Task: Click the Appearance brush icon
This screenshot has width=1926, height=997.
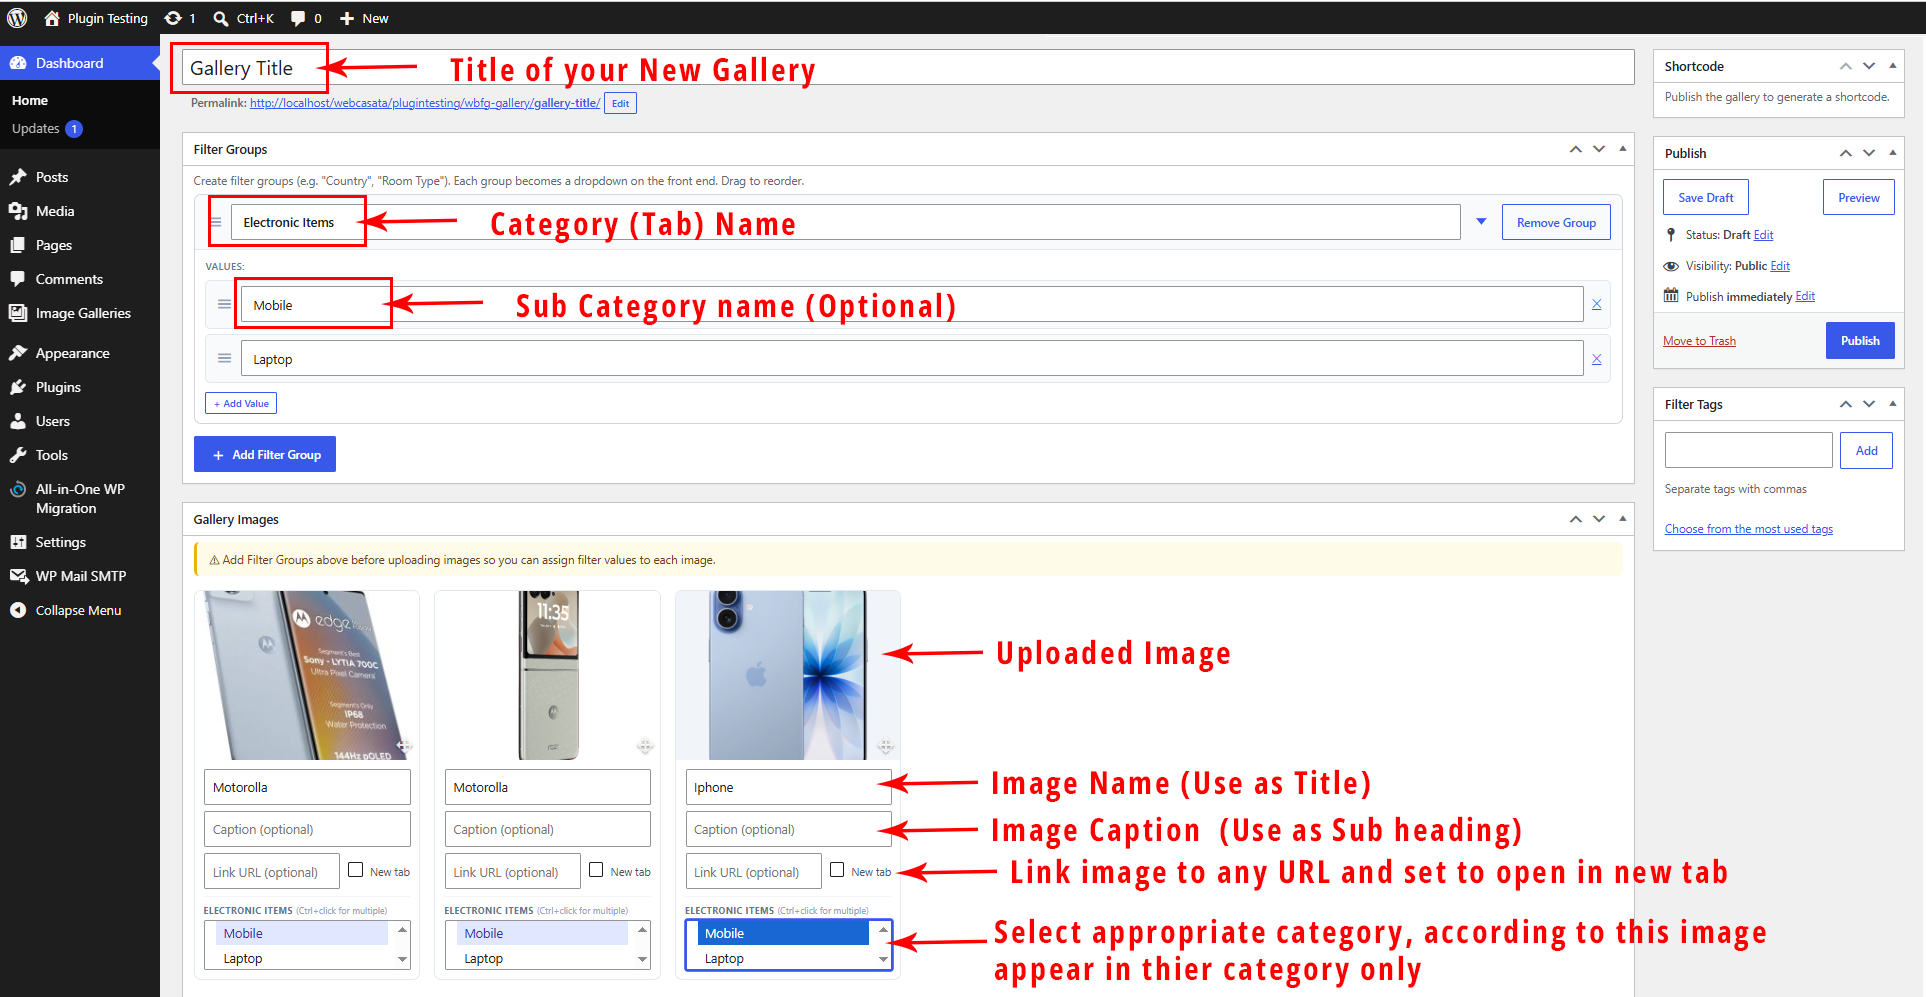Action: (18, 353)
